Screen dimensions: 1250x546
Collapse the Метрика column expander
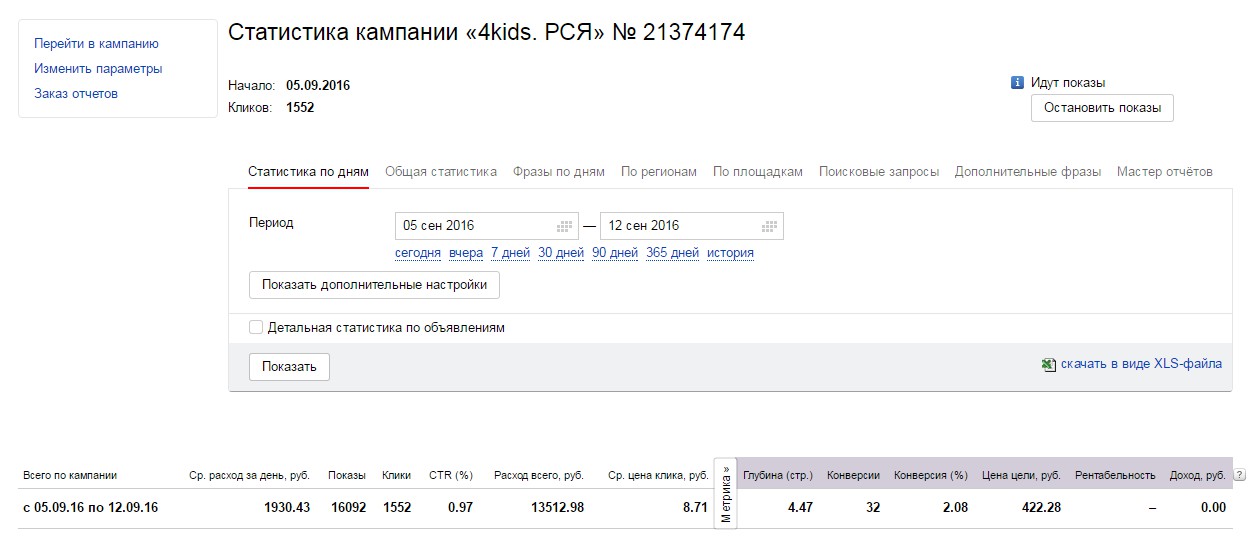726,493
